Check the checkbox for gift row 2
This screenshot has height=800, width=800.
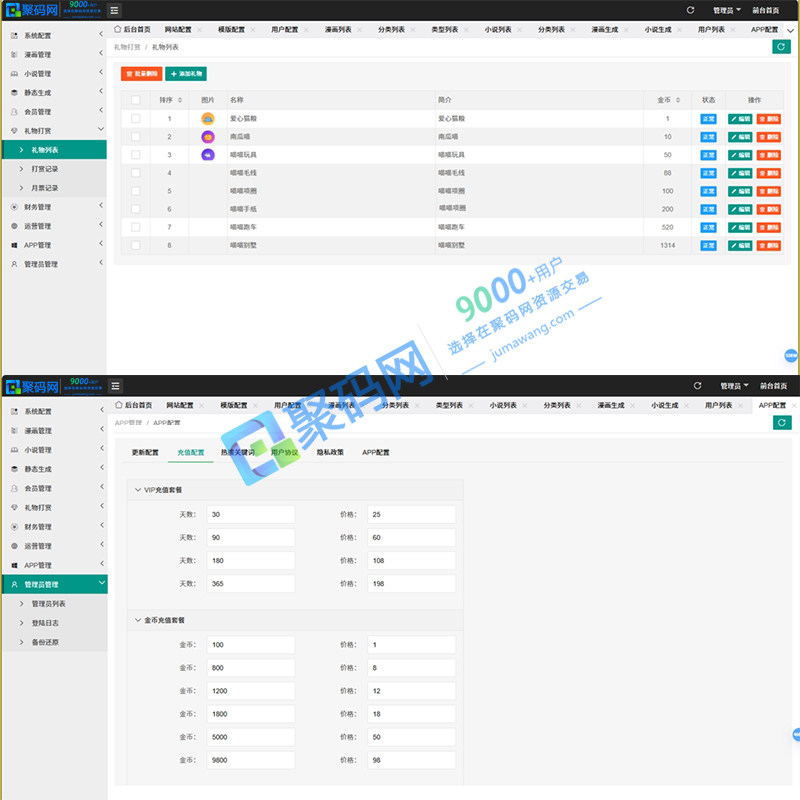click(136, 137)
